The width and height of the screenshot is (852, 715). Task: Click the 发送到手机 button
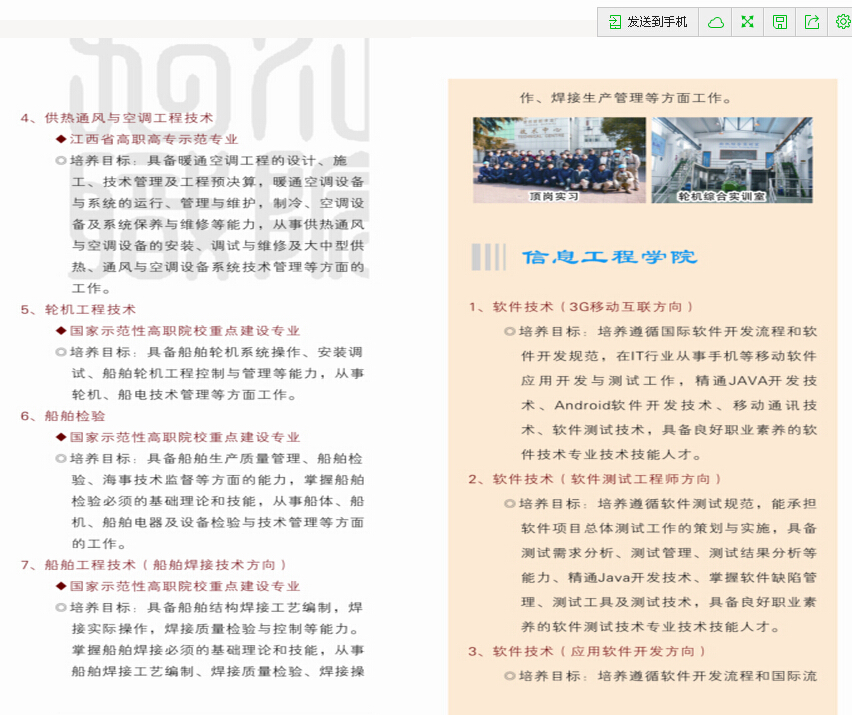click(648, 22)
